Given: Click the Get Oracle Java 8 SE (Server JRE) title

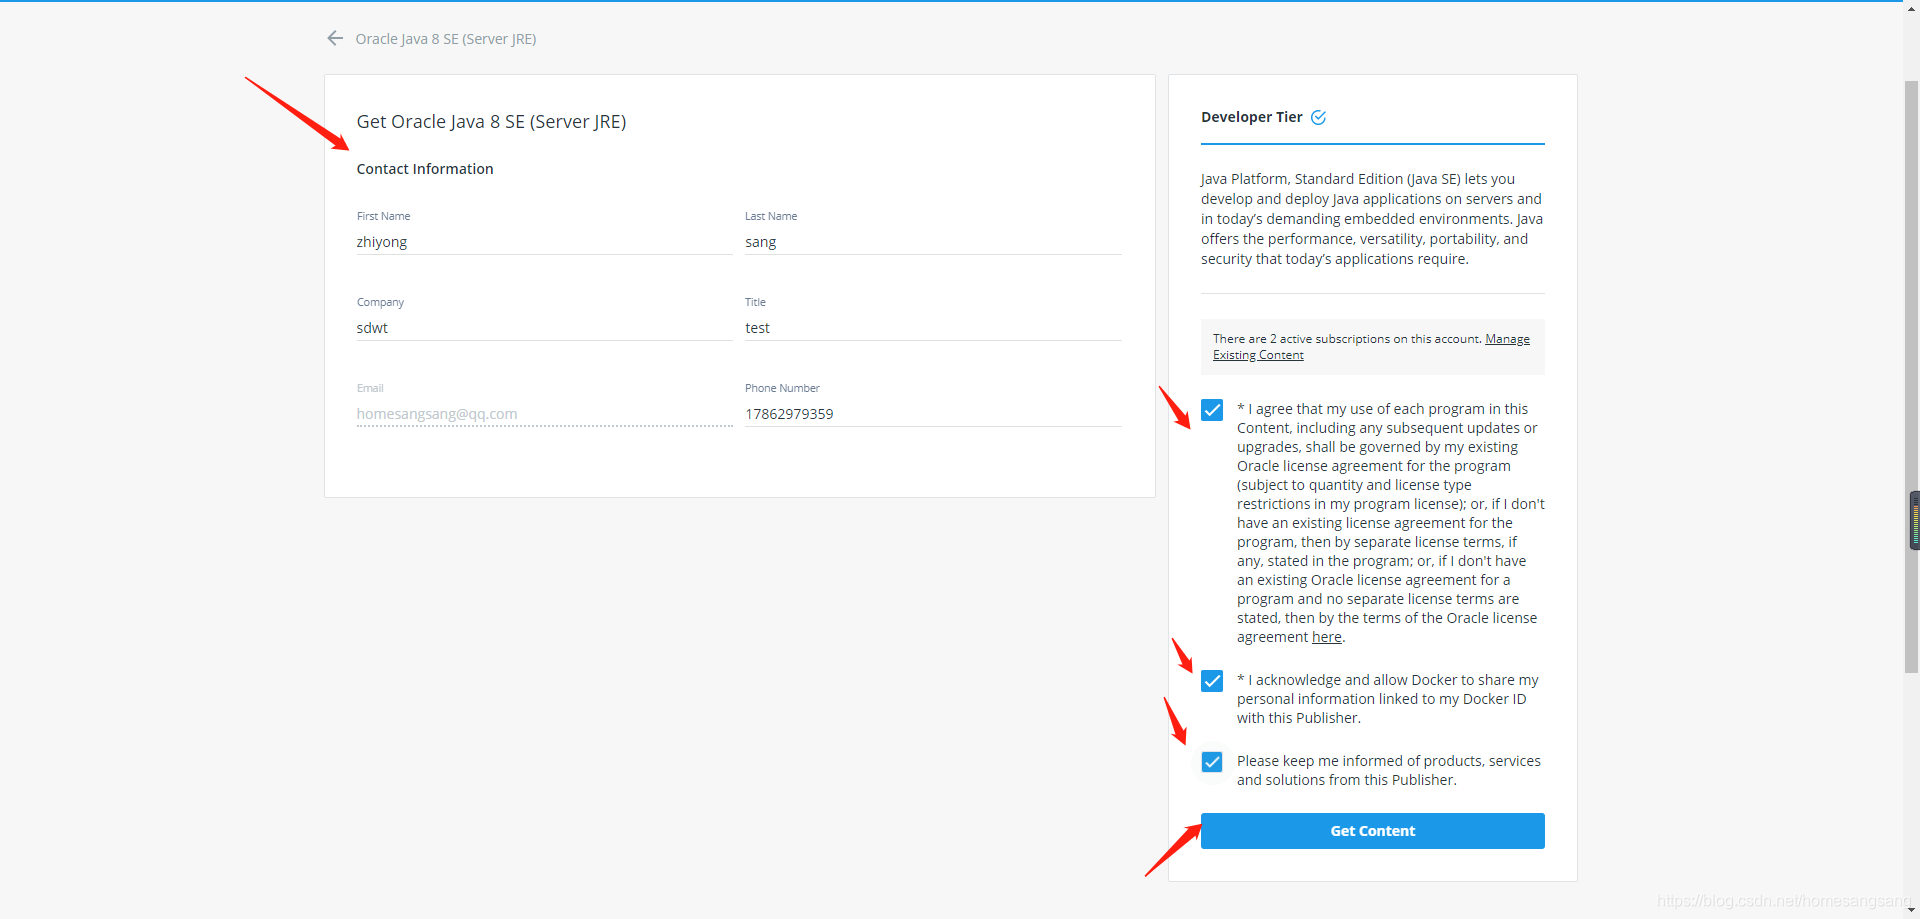Looking at the screenshot, I should point(491,122).
